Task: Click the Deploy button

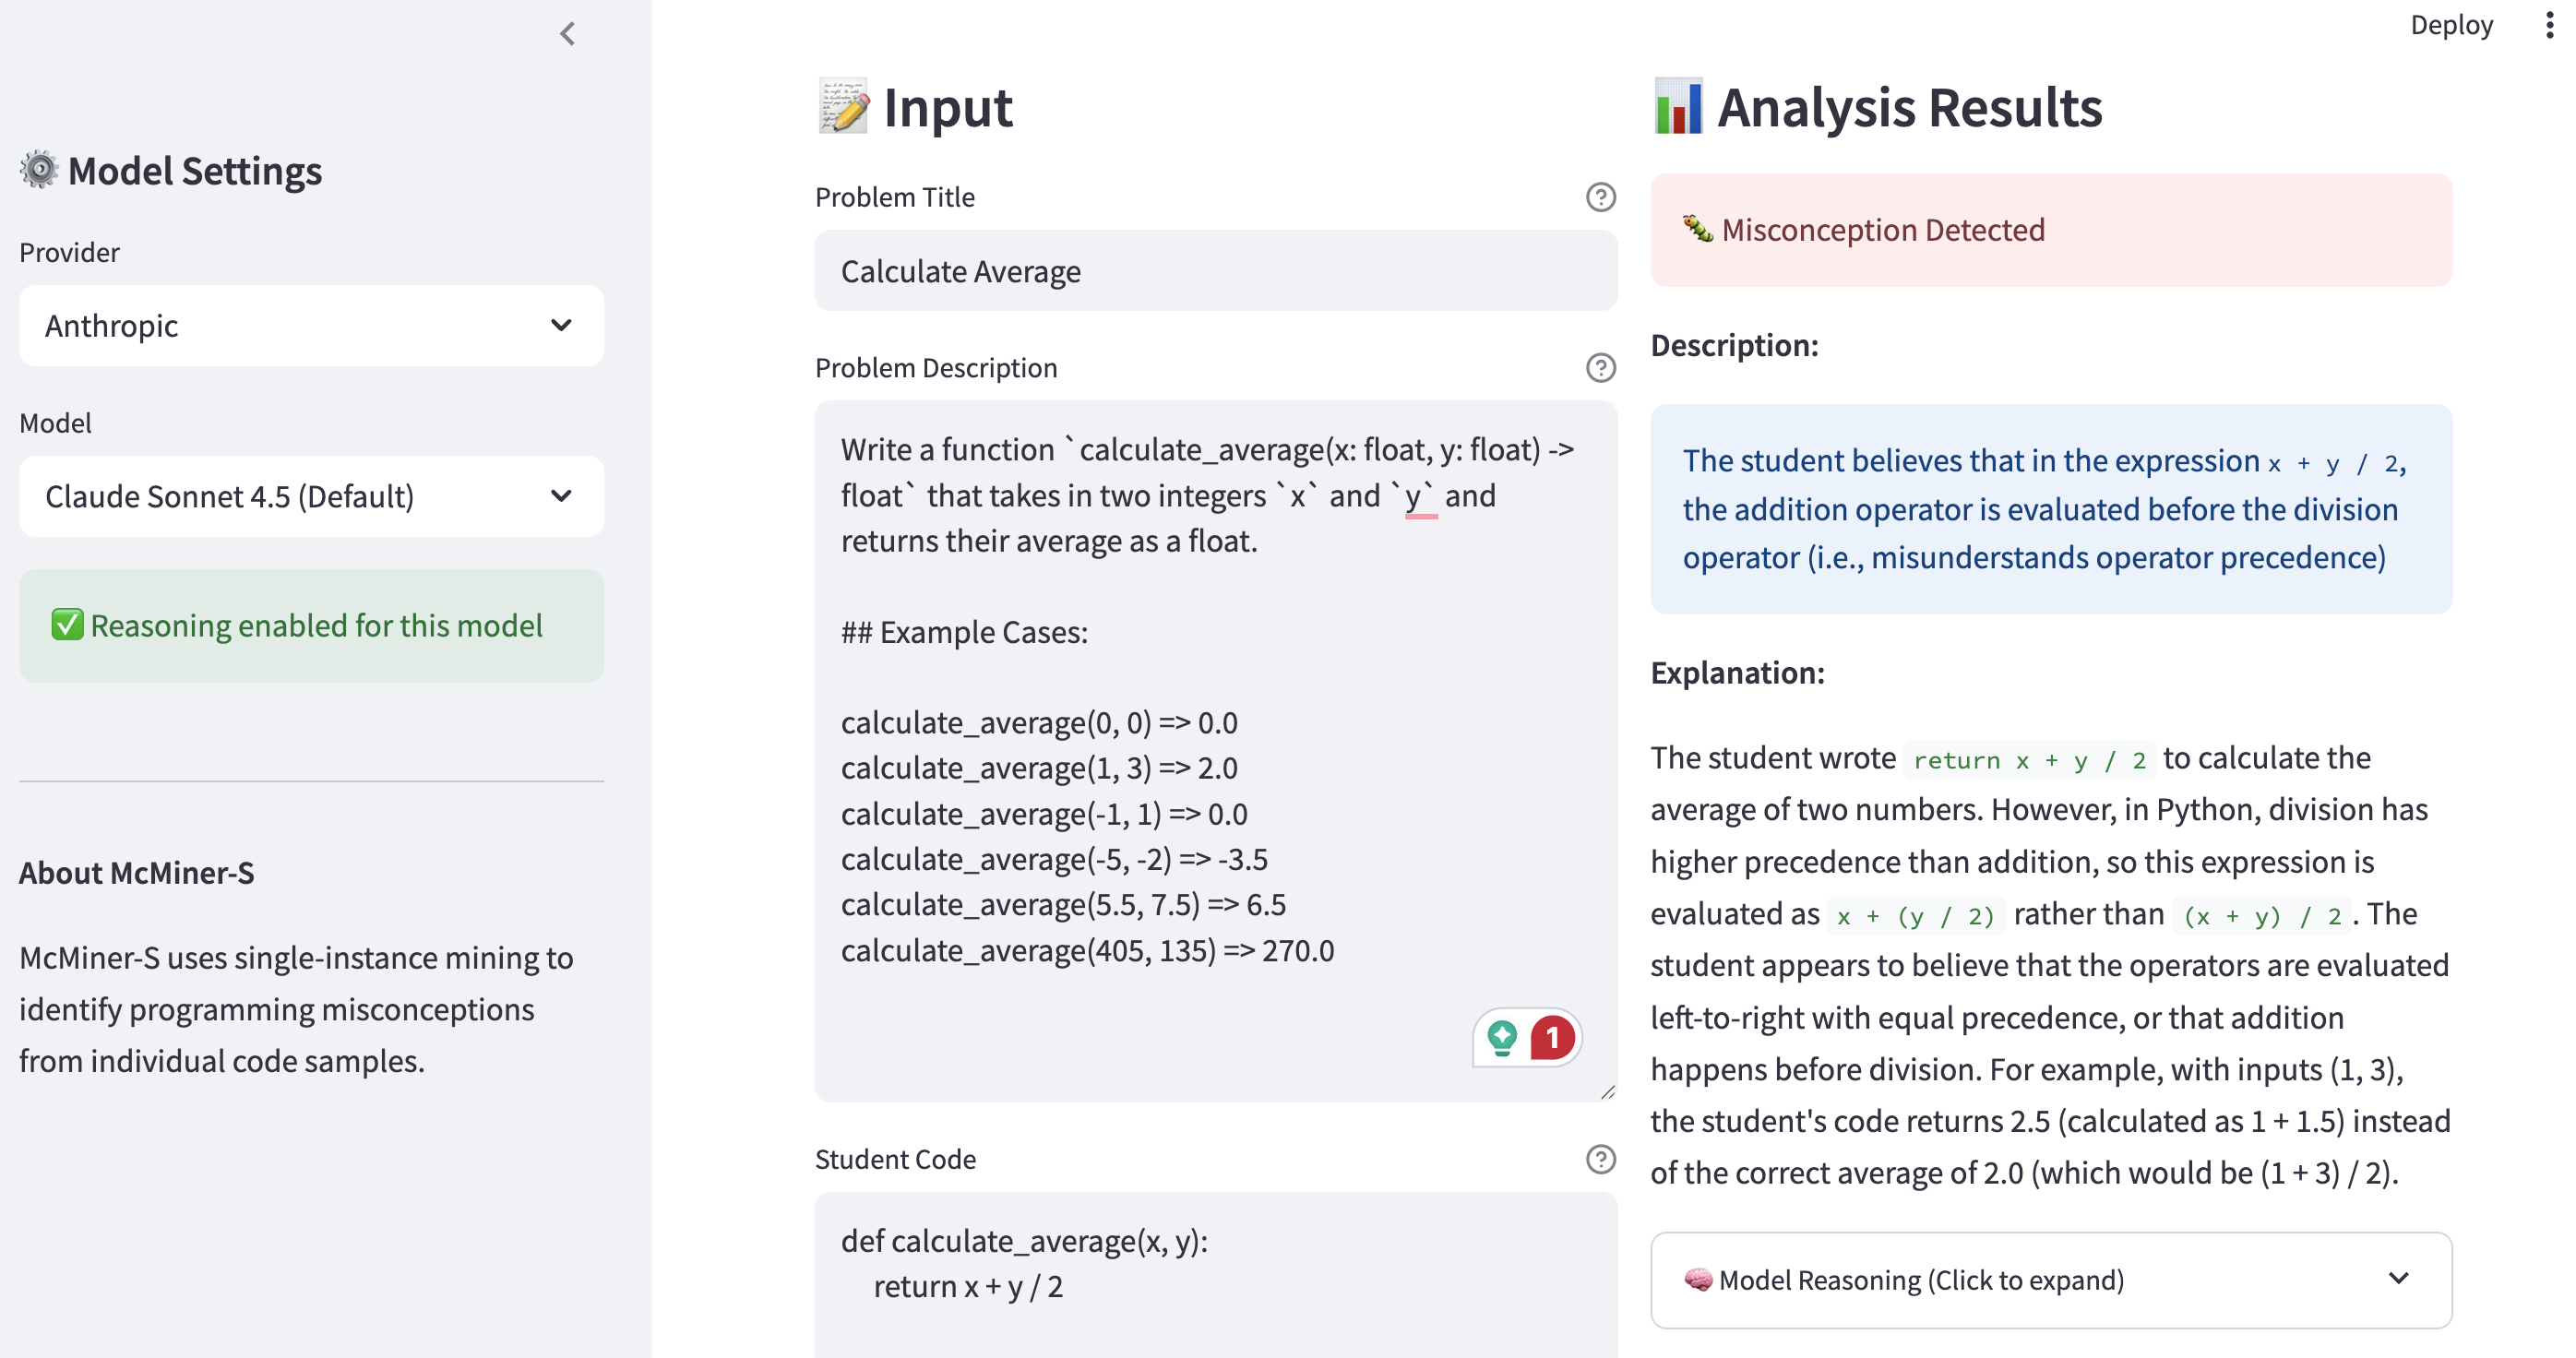Action: click(x=2451, y=25)
